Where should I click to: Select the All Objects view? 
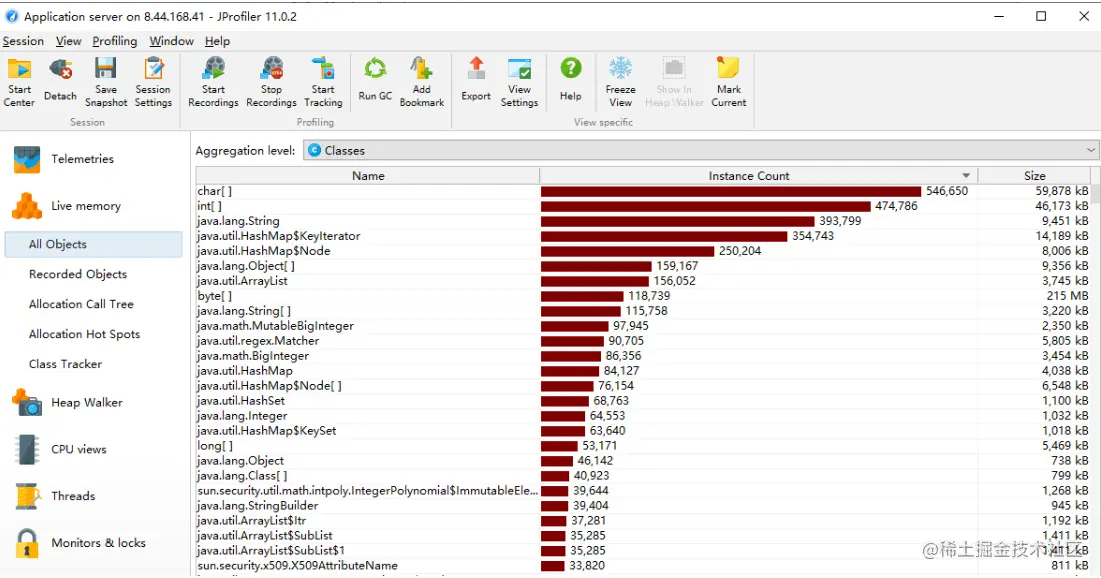93,244
